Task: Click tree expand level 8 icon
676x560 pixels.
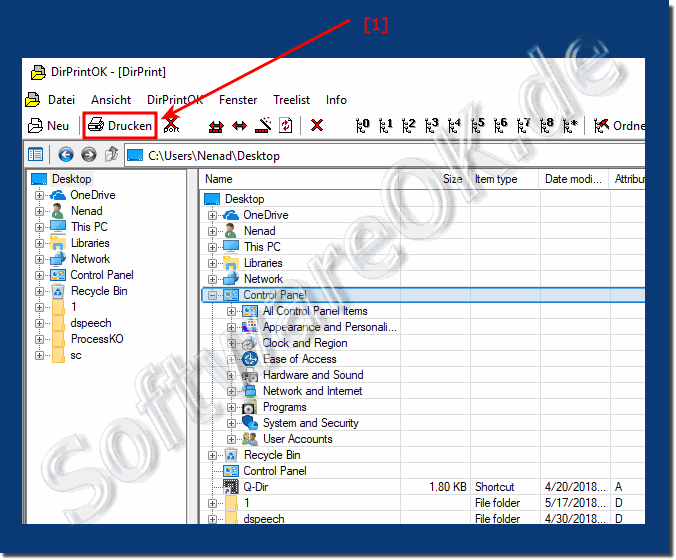Action: pyautogui.click(x=547, y=125)
